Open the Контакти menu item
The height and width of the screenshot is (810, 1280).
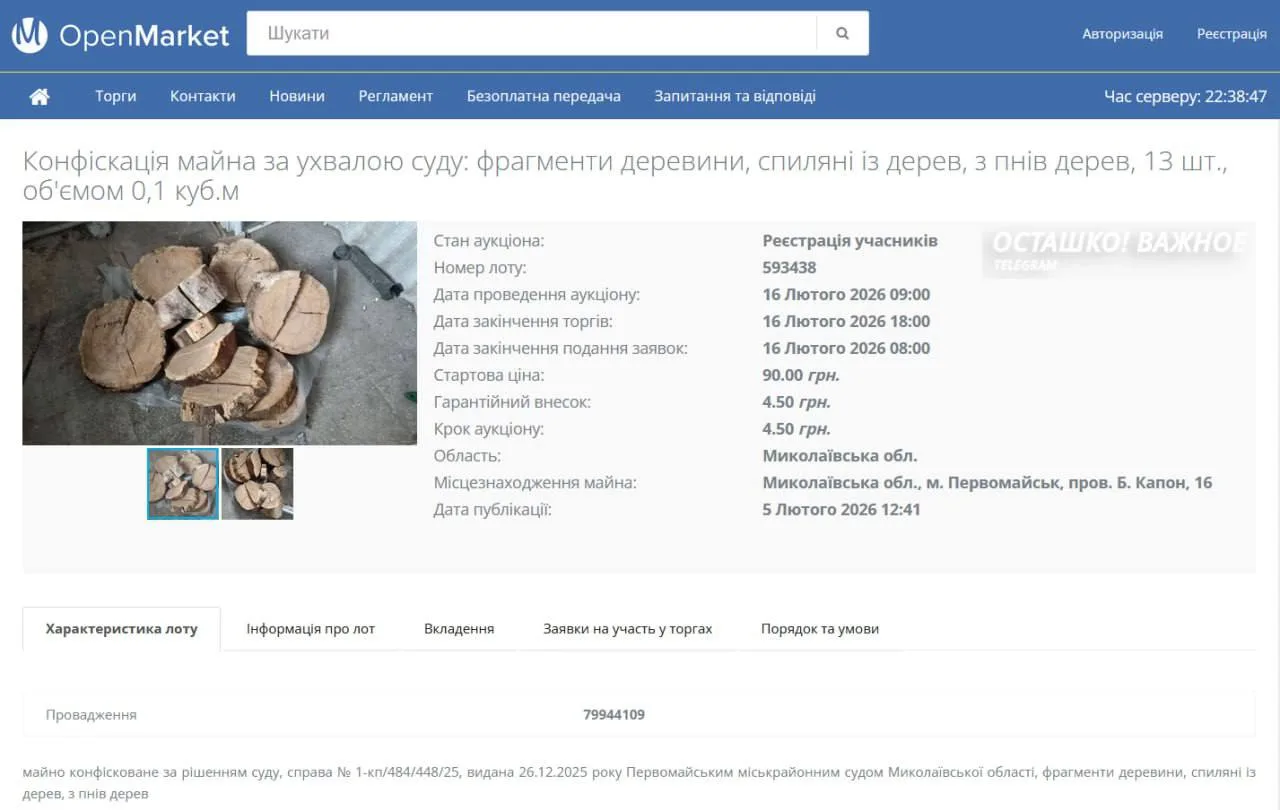(202, 96)
